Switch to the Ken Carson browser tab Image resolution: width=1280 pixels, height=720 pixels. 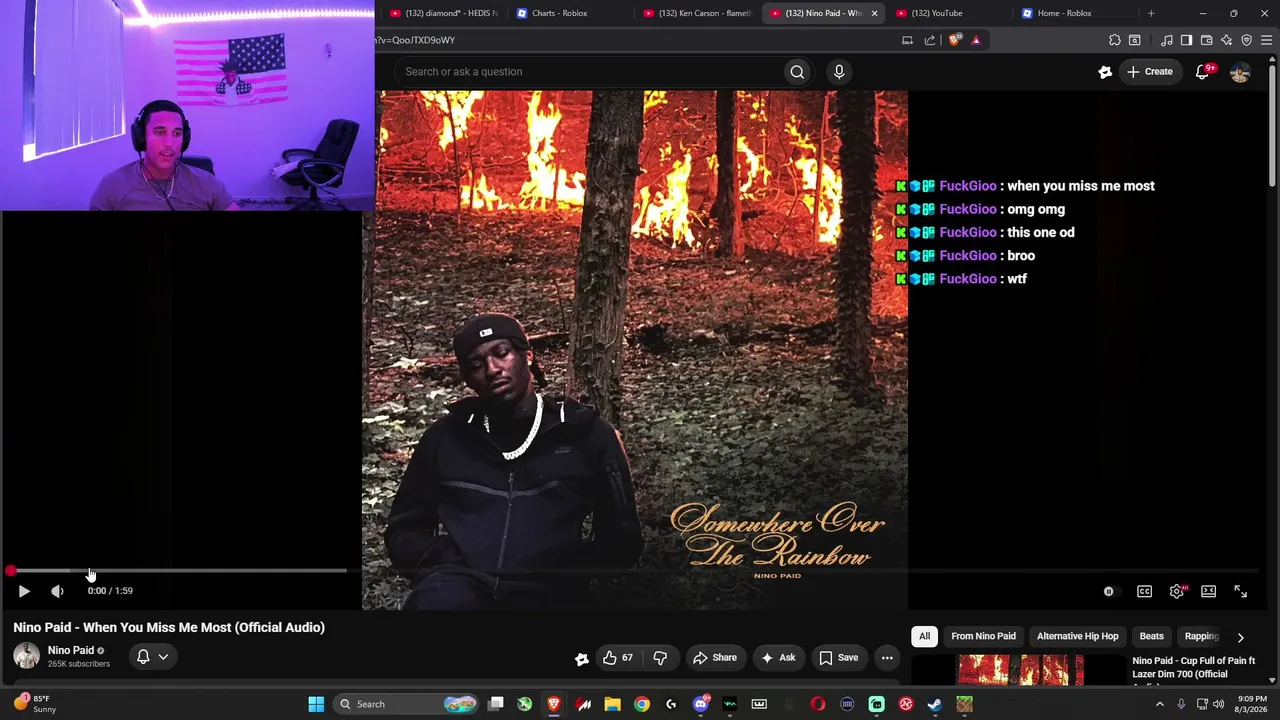696,13
